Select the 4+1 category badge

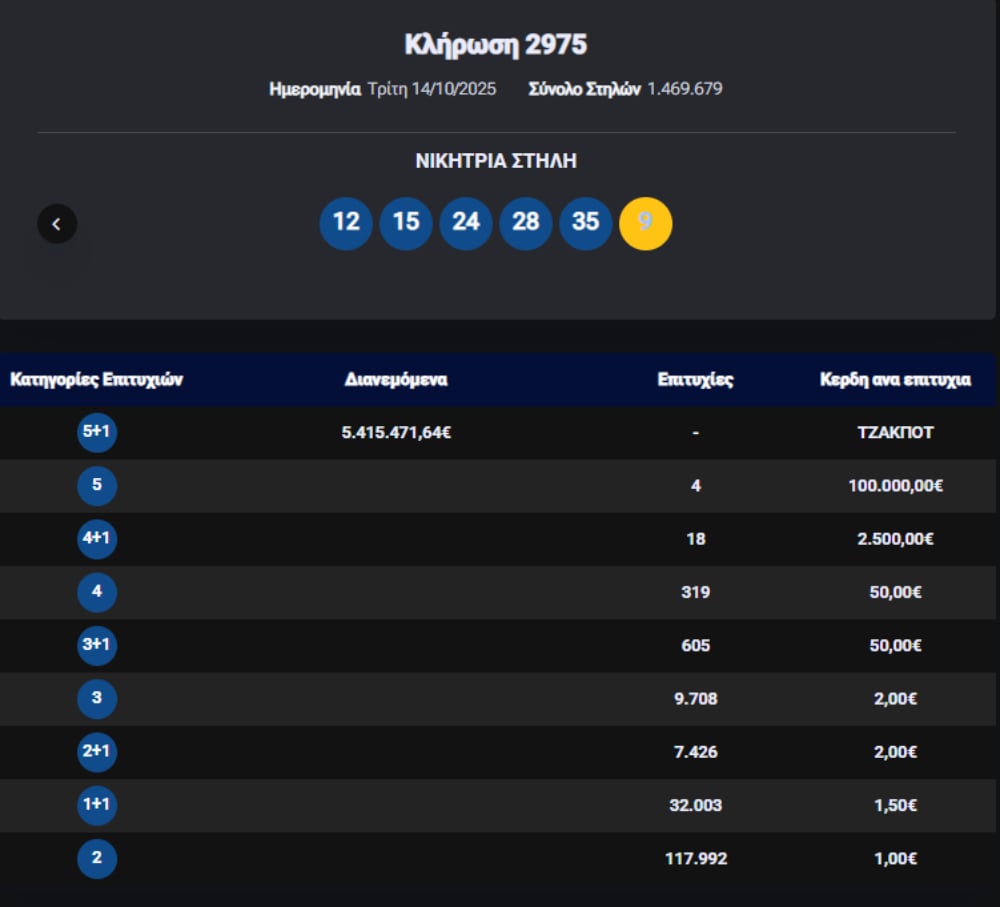(x=97, y=539)
